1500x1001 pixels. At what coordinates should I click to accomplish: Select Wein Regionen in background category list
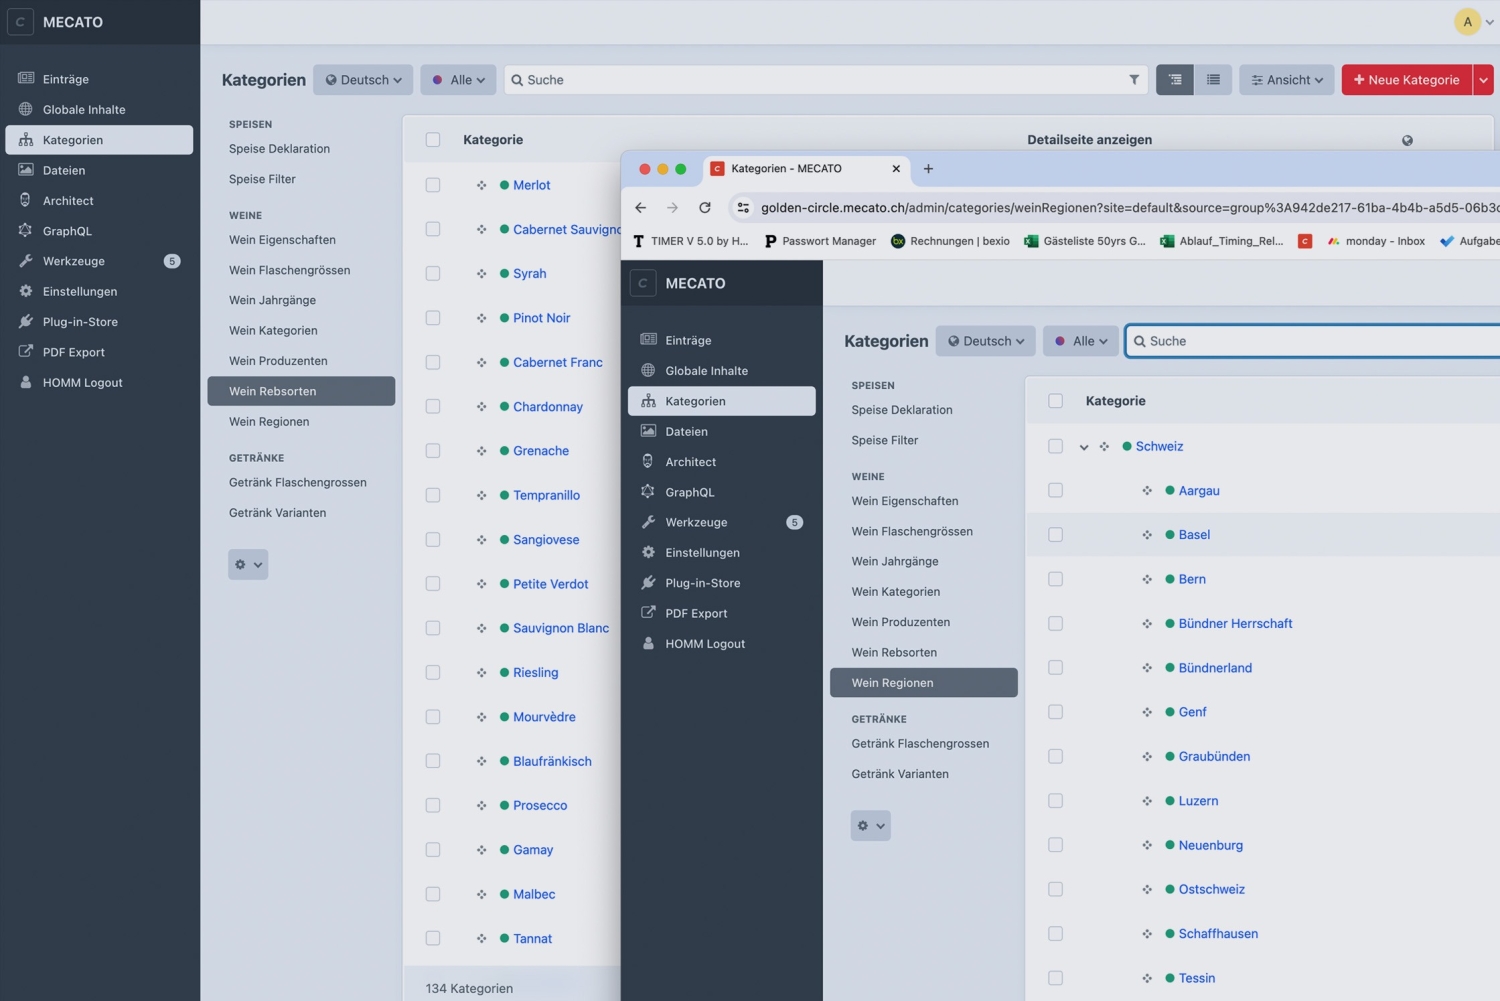(301, 422)
